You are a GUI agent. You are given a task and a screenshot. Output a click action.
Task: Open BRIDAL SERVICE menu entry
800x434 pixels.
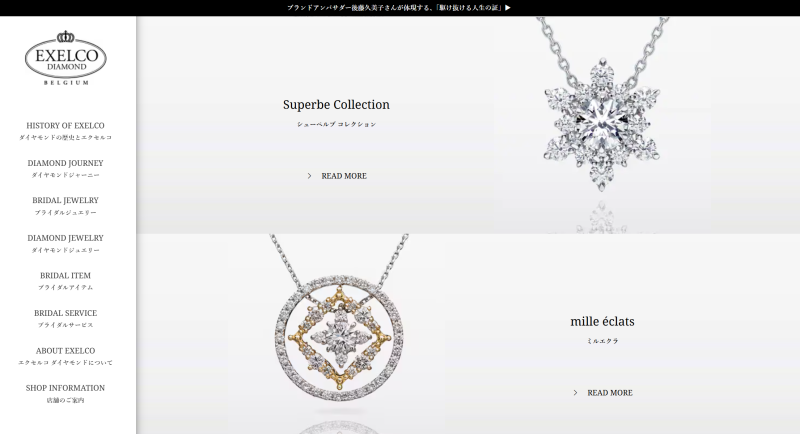coord(65,318)
